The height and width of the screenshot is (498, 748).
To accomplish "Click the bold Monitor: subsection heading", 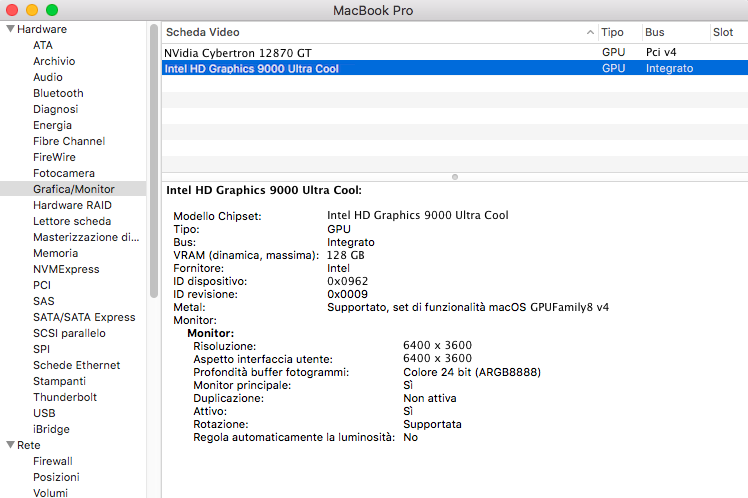I will (211, 333).
